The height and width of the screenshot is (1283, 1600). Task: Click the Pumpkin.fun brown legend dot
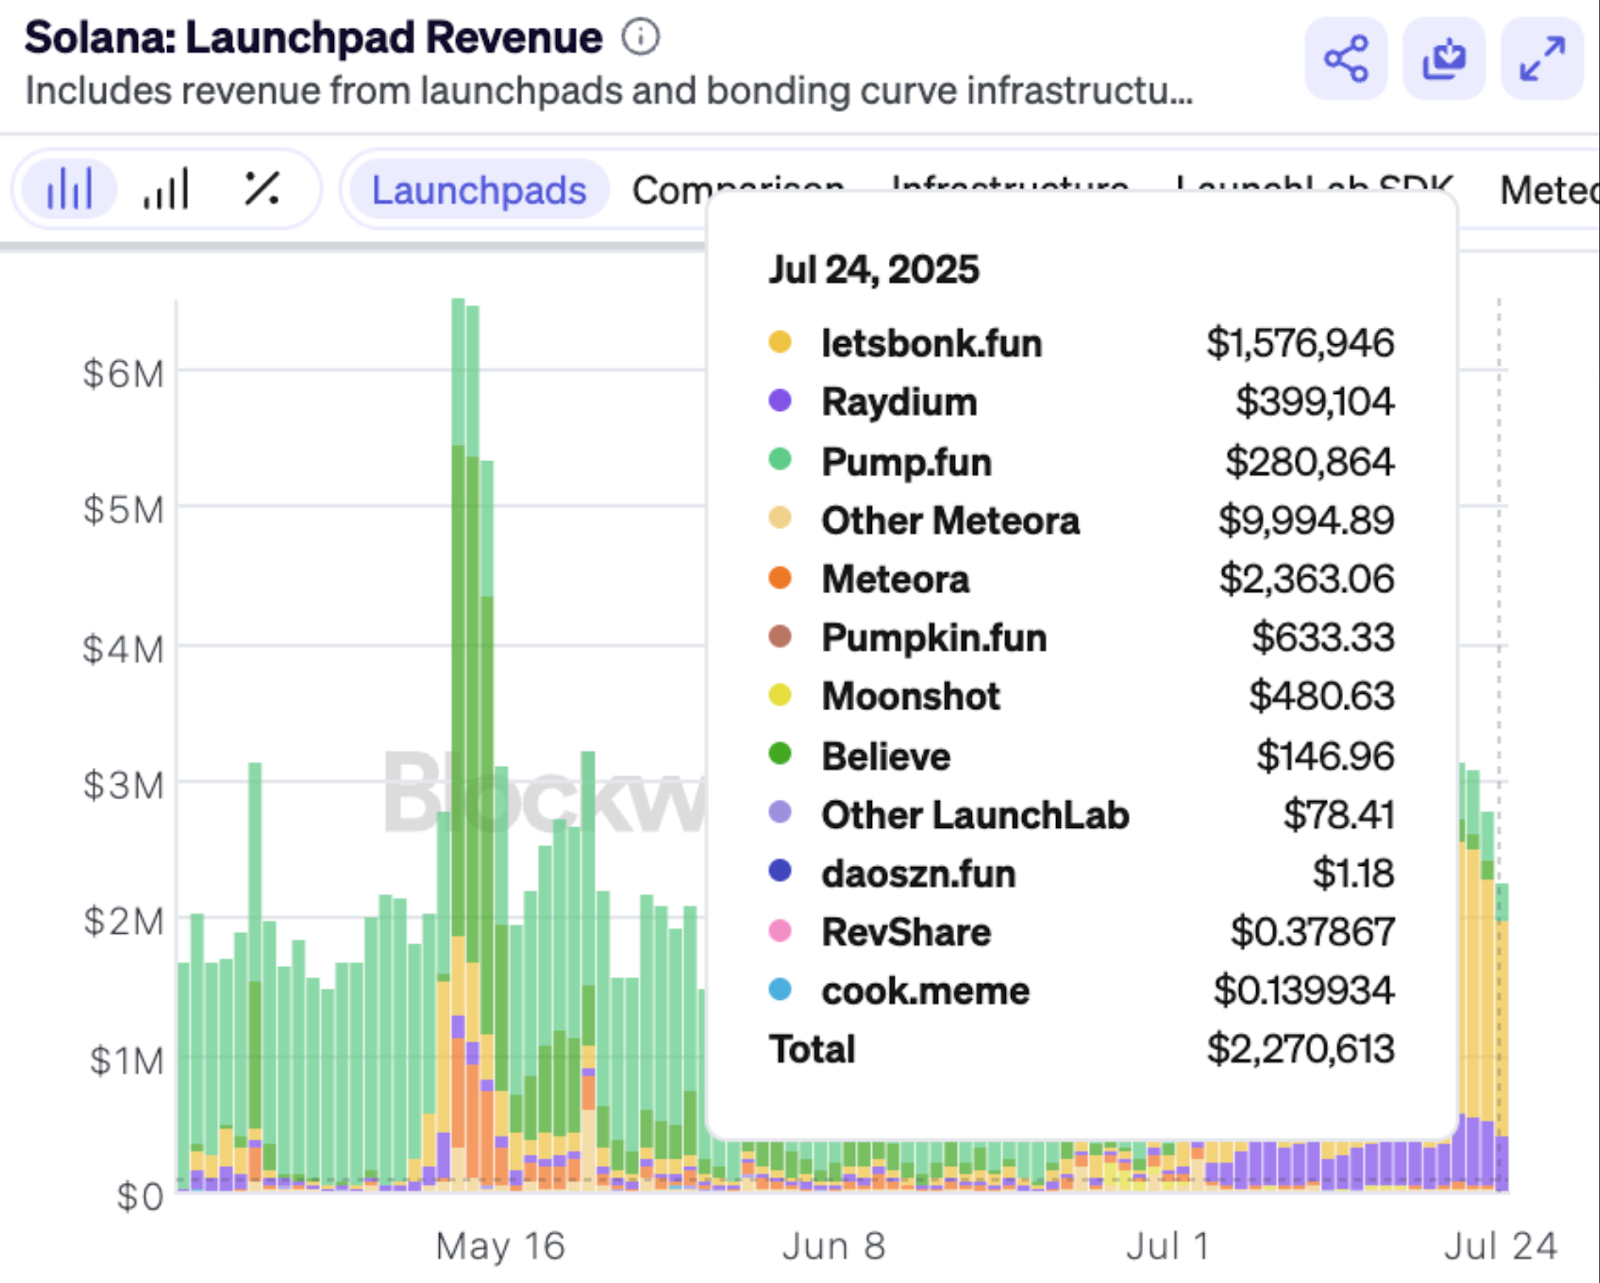[780, 637]
